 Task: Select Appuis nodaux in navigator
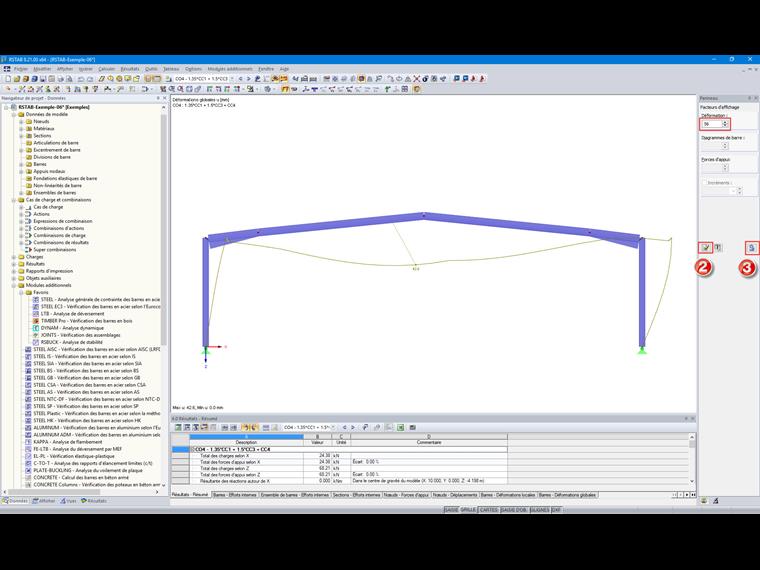coord(49,172)
